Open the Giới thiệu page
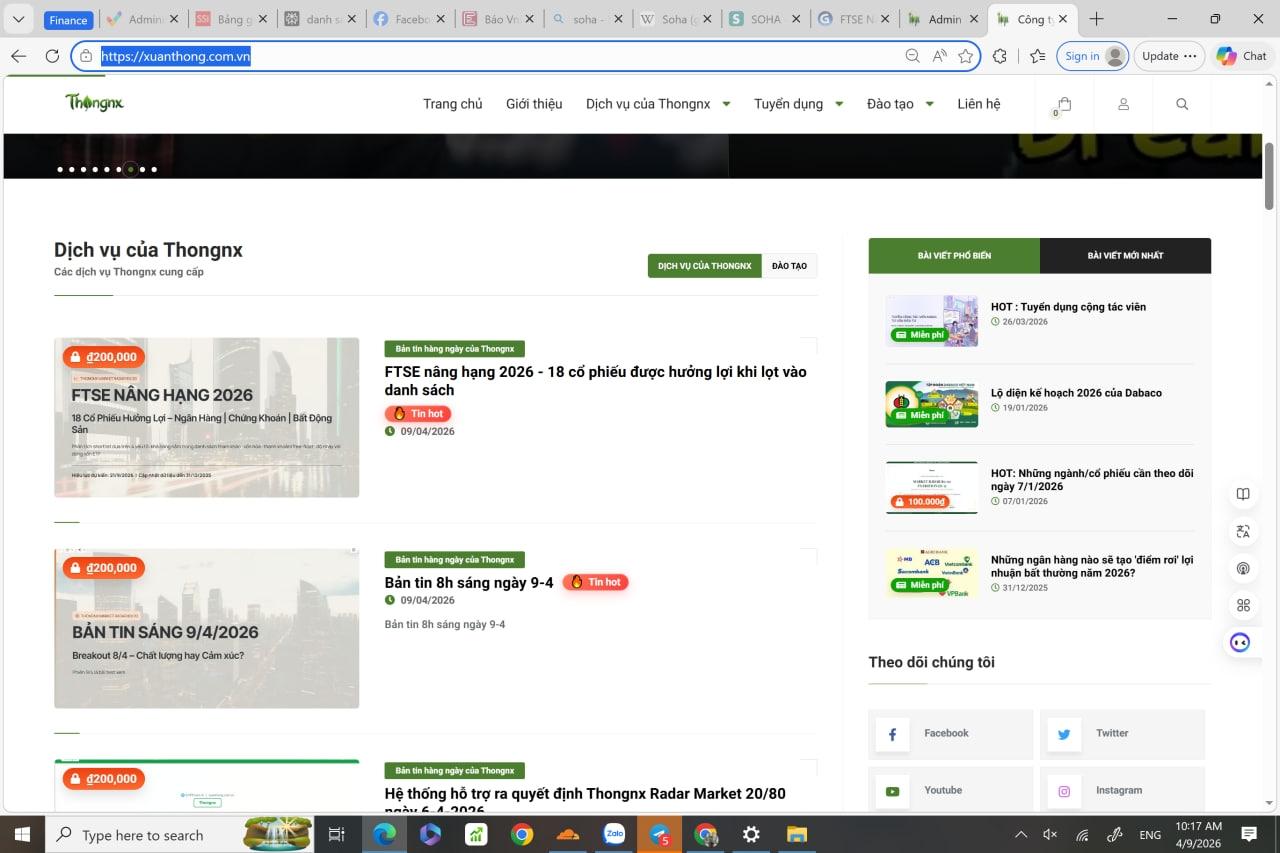1280x853 pixels. pos(534,104)
